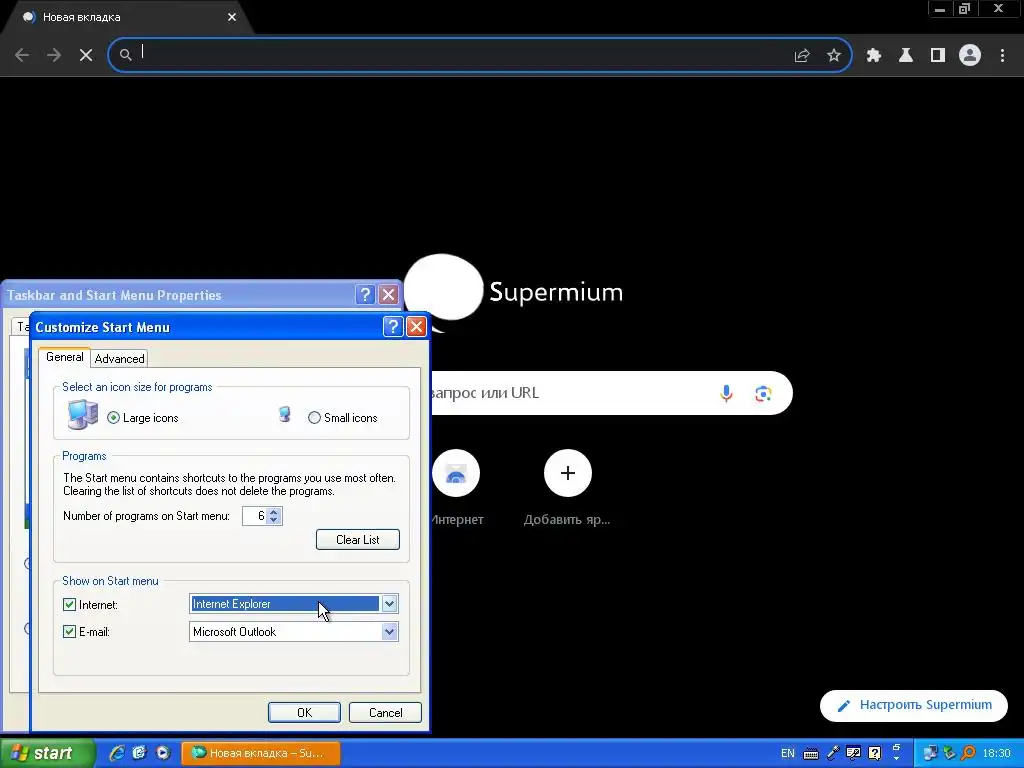Screen dimensions: 1024x768
Task: Launch Internet Explorer from Quick Launch
Action: 116,753
